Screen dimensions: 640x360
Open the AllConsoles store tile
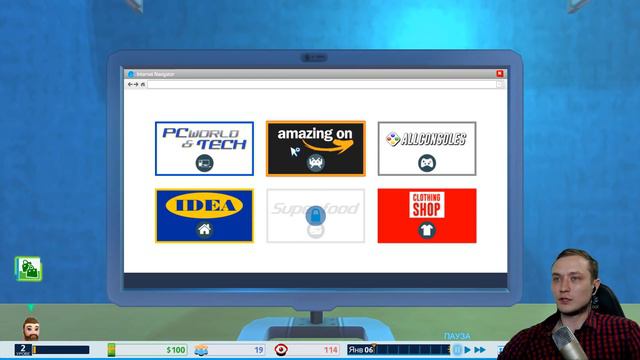(427, 149)
